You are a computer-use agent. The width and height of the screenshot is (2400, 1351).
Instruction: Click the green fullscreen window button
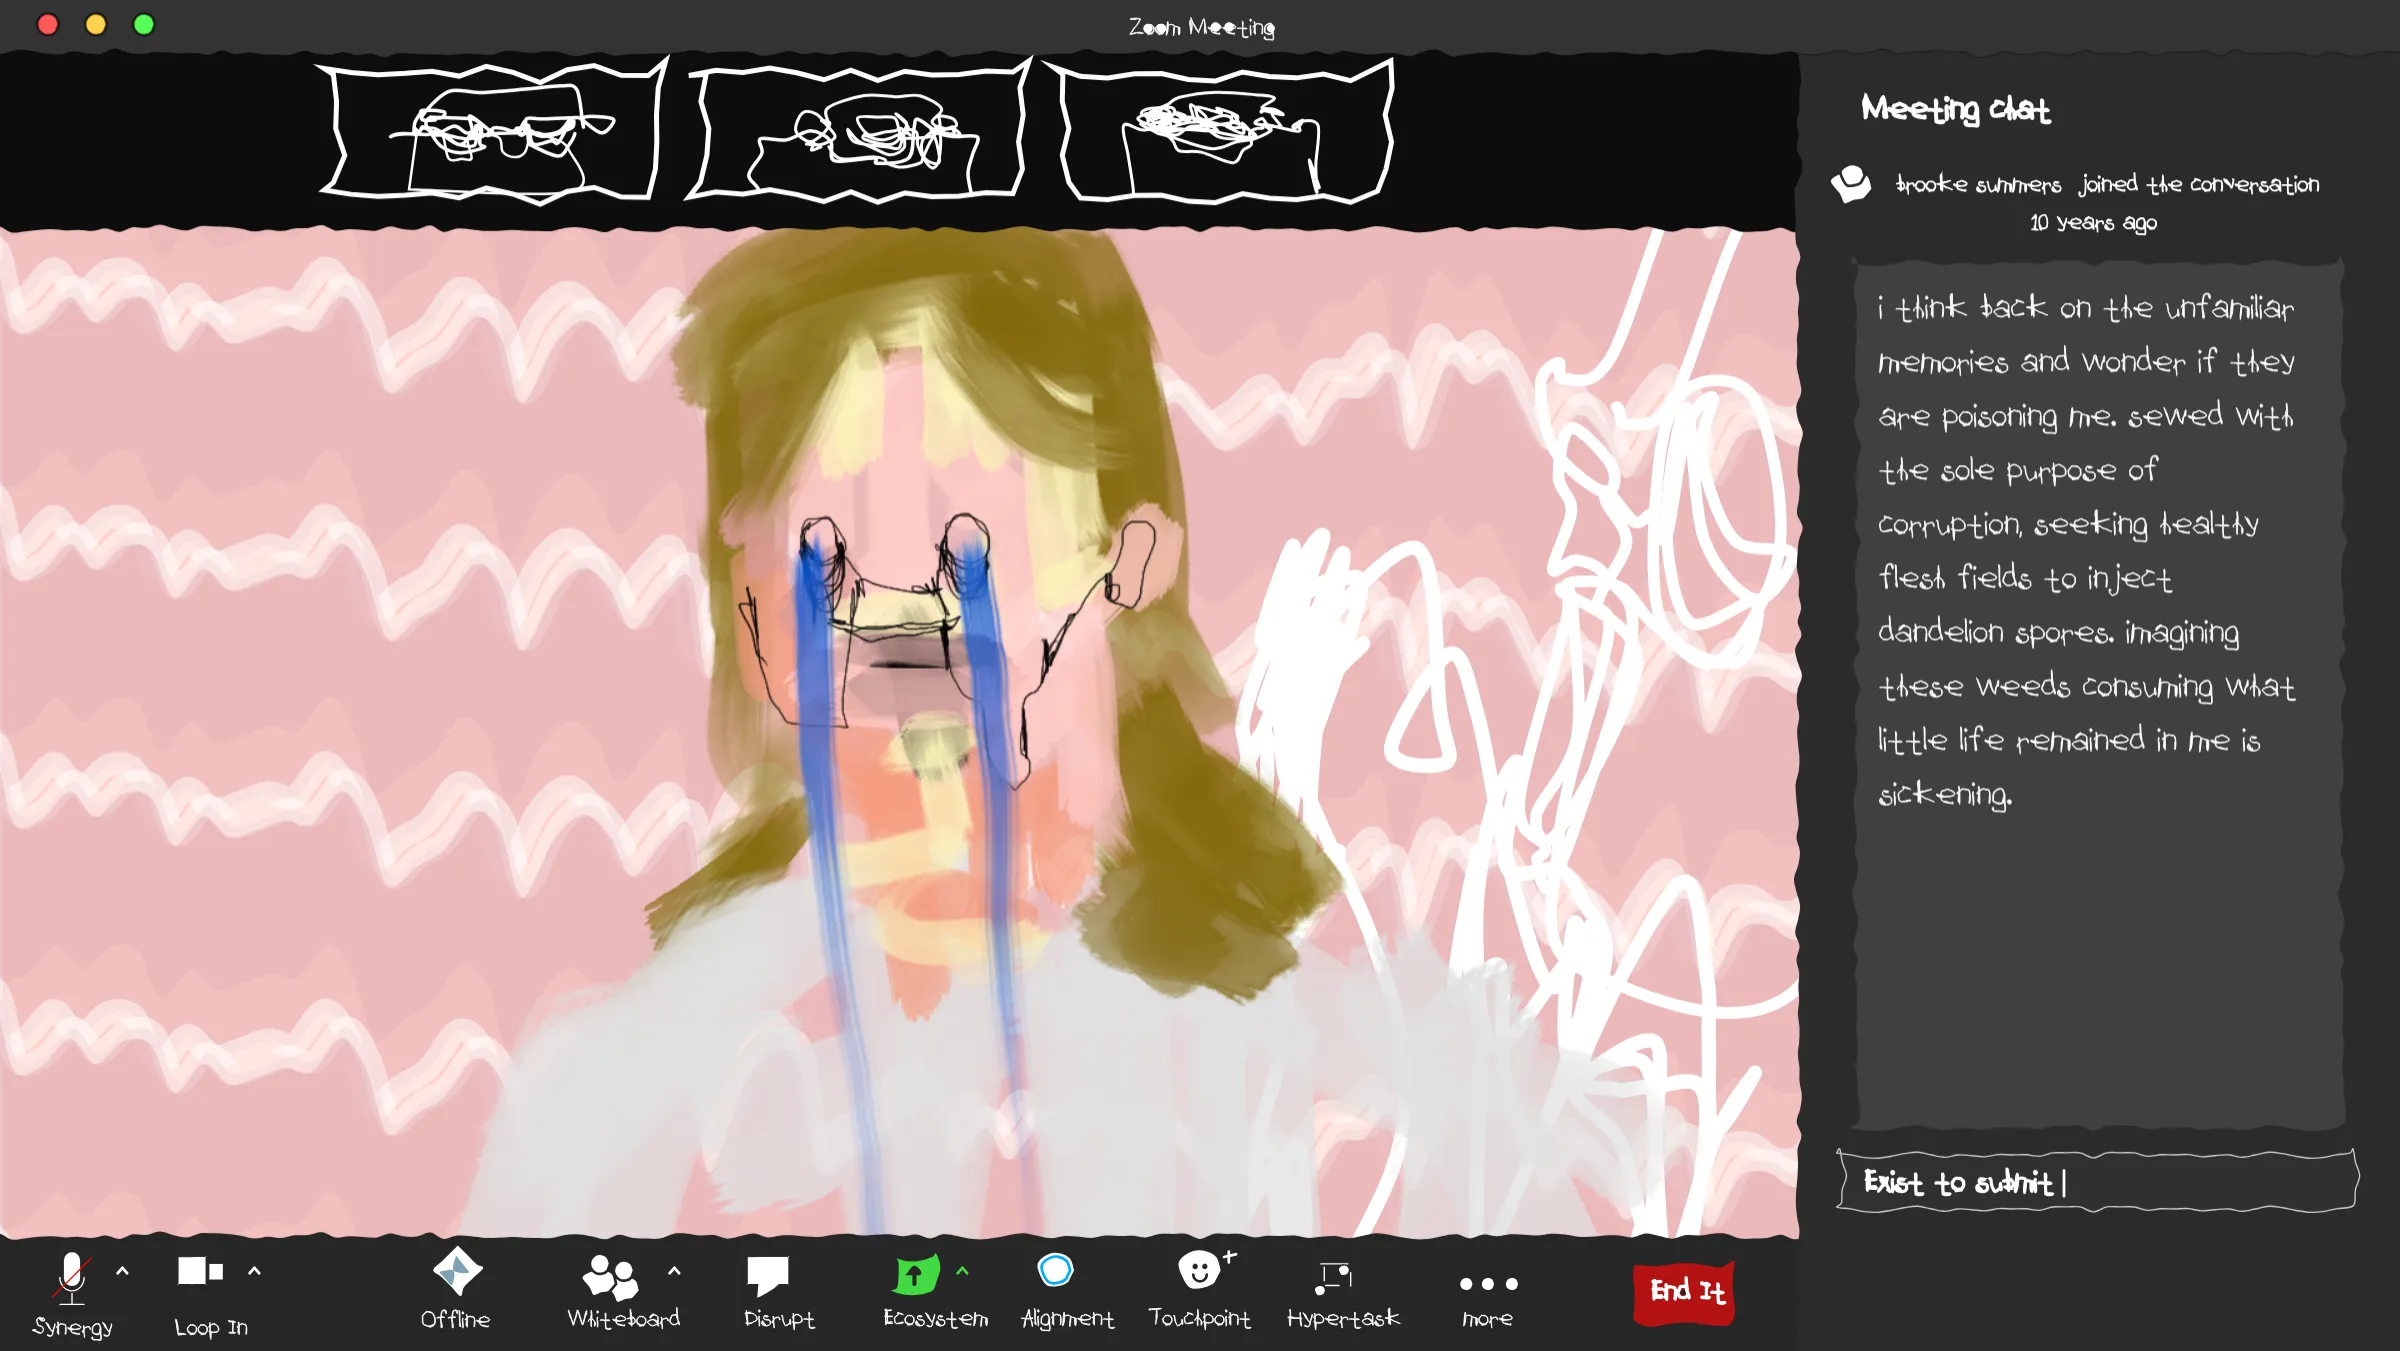144,25
